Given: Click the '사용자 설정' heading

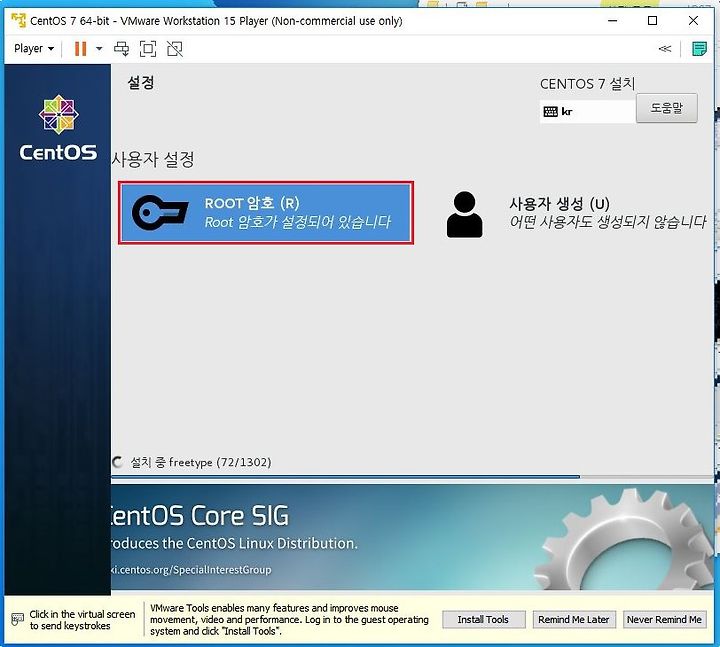Looking at the screenshot, I should click(153, 159).
